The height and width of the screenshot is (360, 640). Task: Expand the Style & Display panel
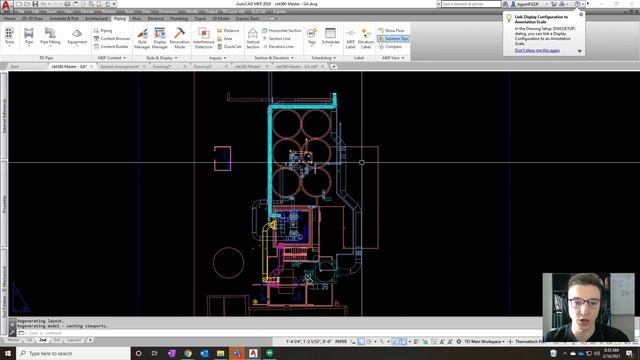pyautogui.click(x=162, y=58)
